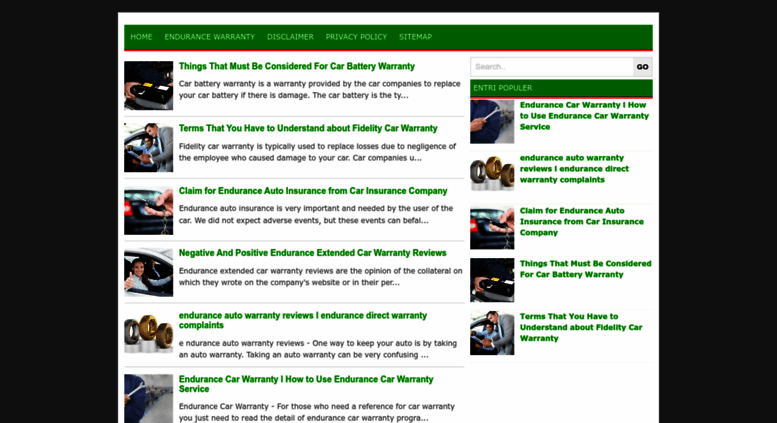Click sidebar Fidelity salesman thumbnail
The image size is (777, 423).
[492, 333]
